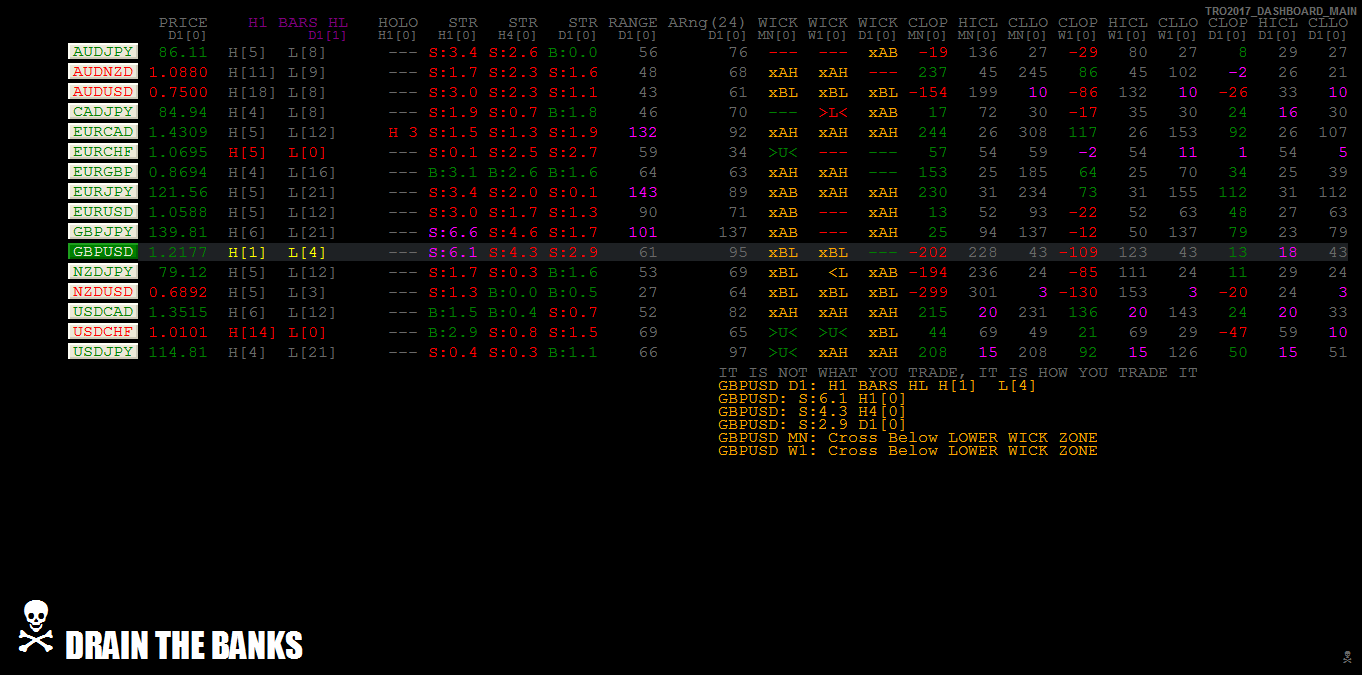Click the PRICE column header
The width and height of the screenshot is (1362, 675).
pos(183,22)
